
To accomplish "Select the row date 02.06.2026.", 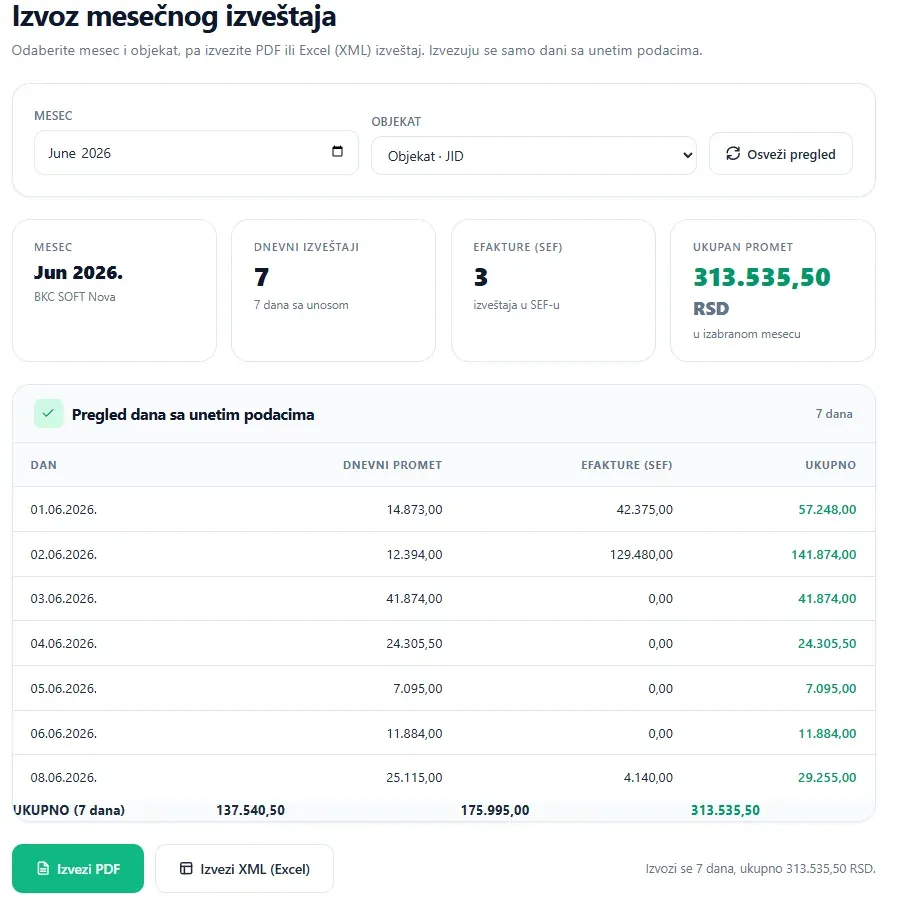I will pos(64,555).
